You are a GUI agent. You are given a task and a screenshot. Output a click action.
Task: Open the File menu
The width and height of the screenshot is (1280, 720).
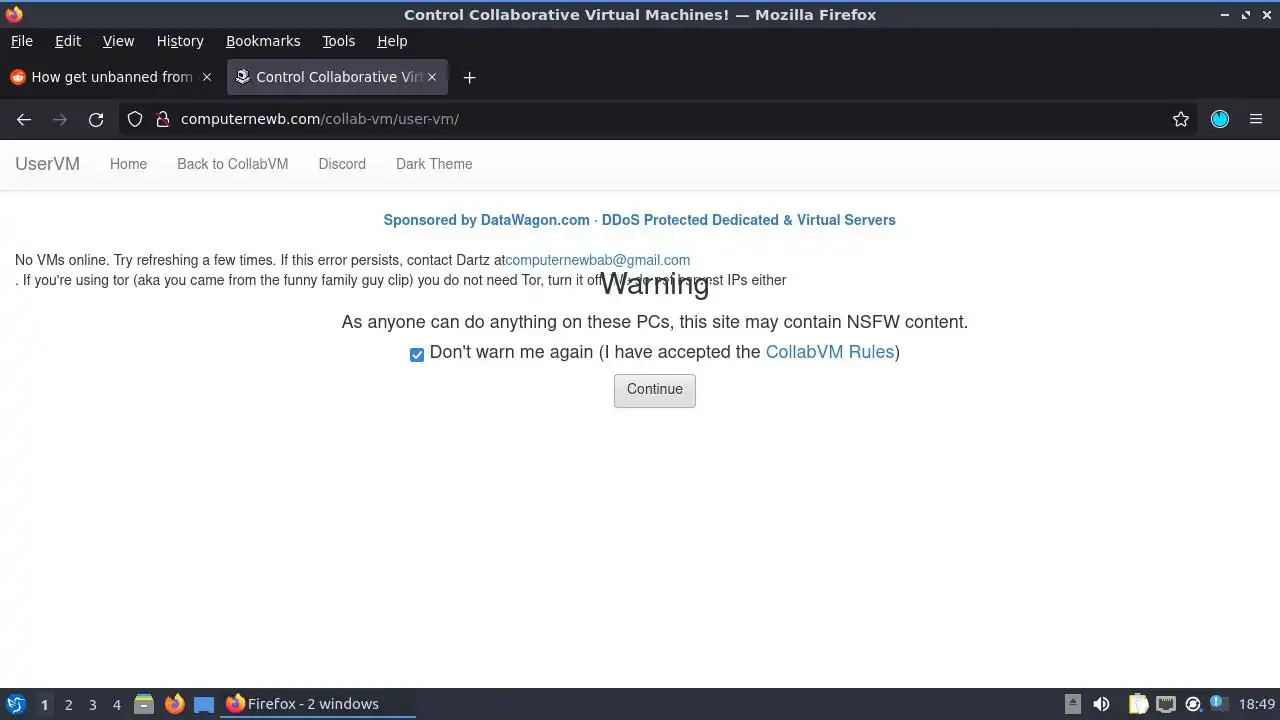click(22, 41)
